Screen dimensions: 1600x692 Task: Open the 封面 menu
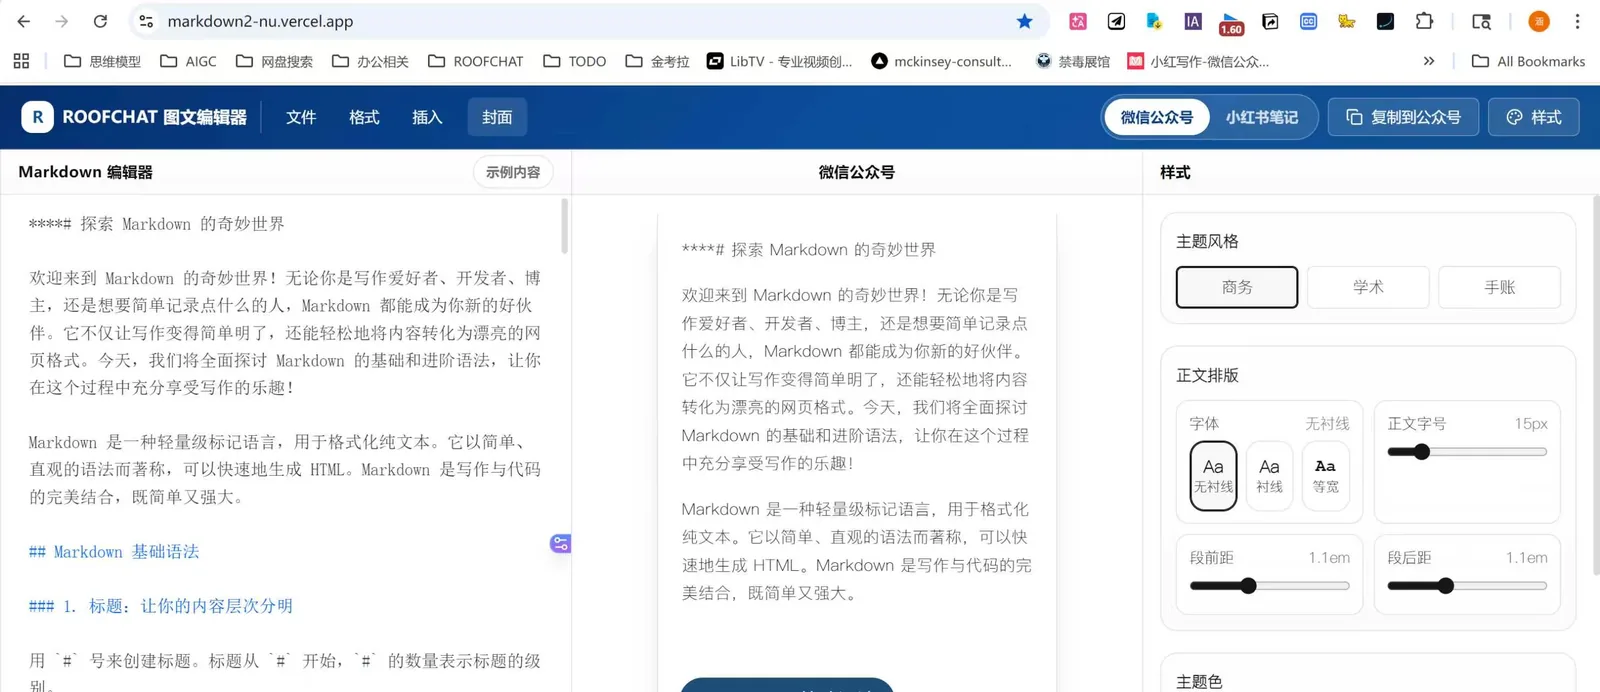tap(497, 117)
